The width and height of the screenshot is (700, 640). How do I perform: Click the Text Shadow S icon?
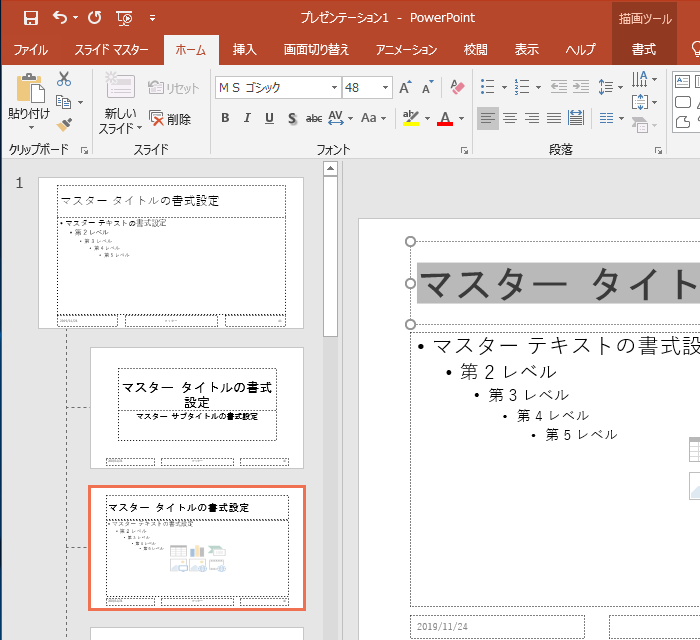[292, 118]
